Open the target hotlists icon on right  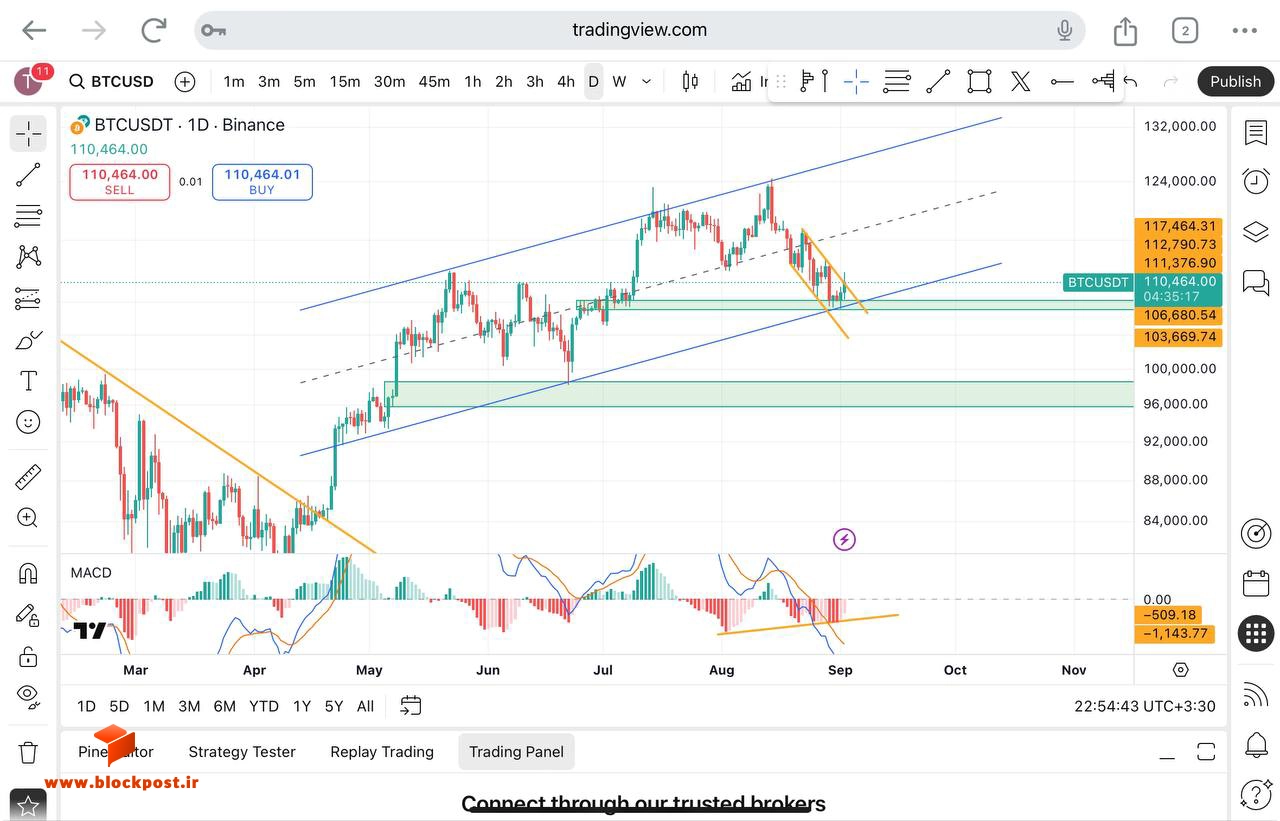coord(1255,534)
